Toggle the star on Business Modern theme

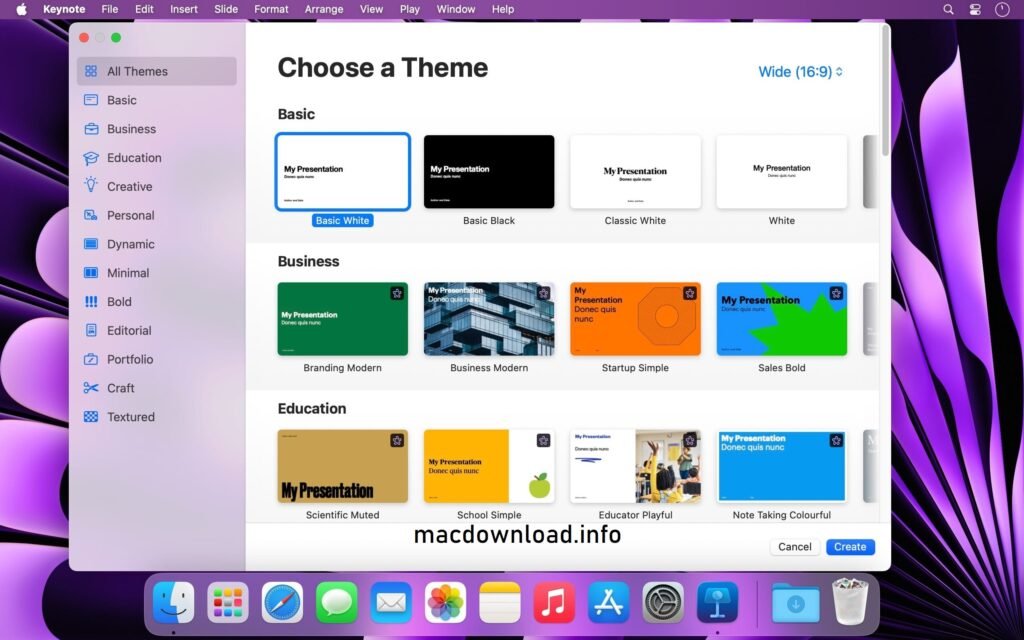(543, 293)
